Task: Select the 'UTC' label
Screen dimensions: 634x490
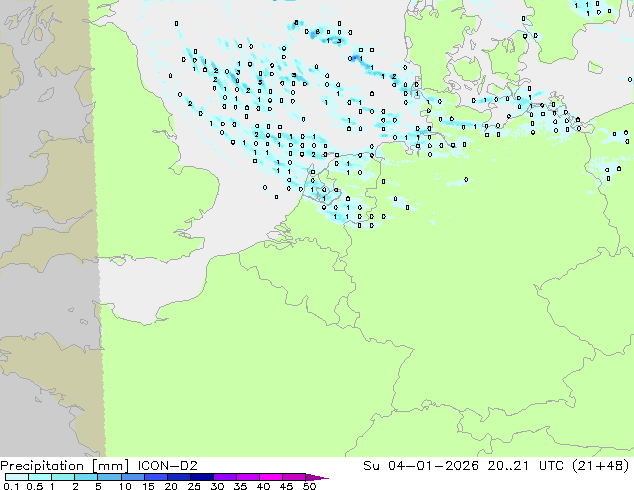Action: (552, 466)
